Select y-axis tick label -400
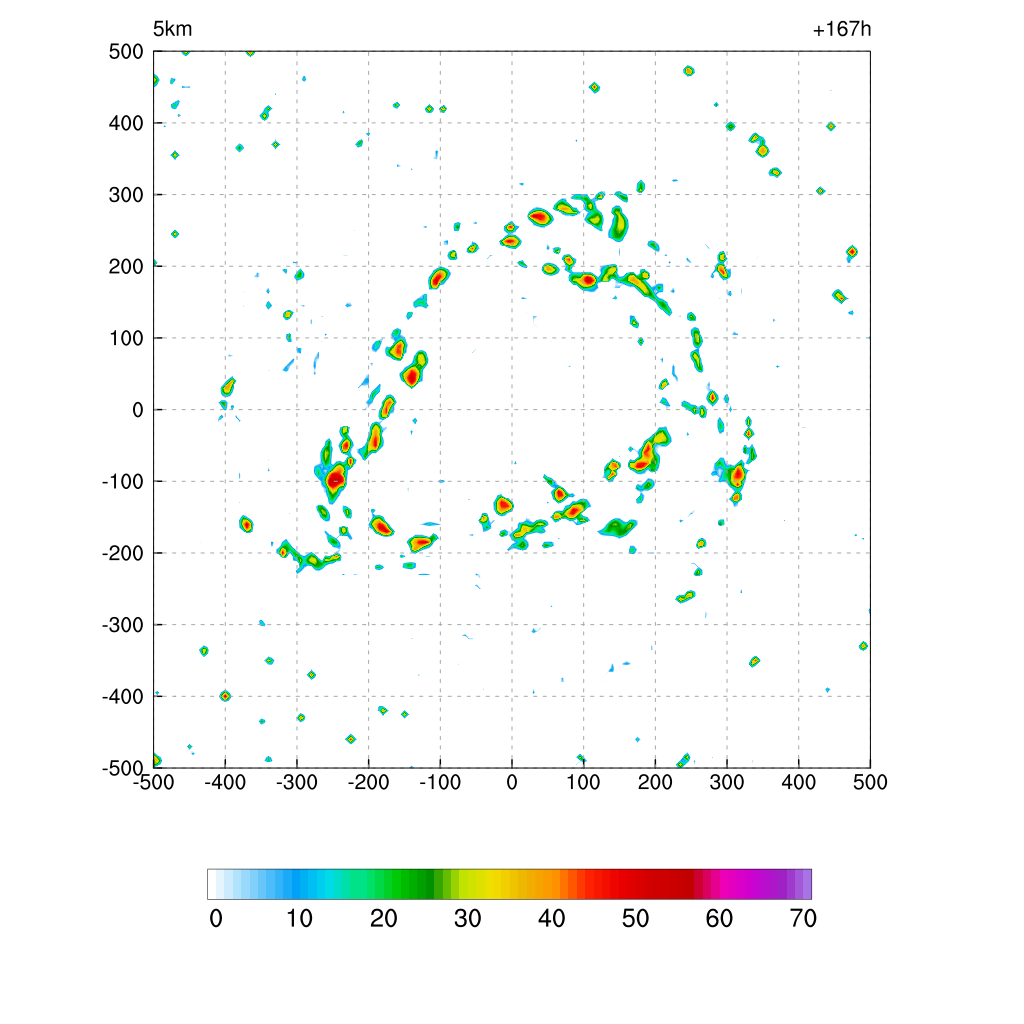This screenshot has height=1024, width=1024. [123, 697]
